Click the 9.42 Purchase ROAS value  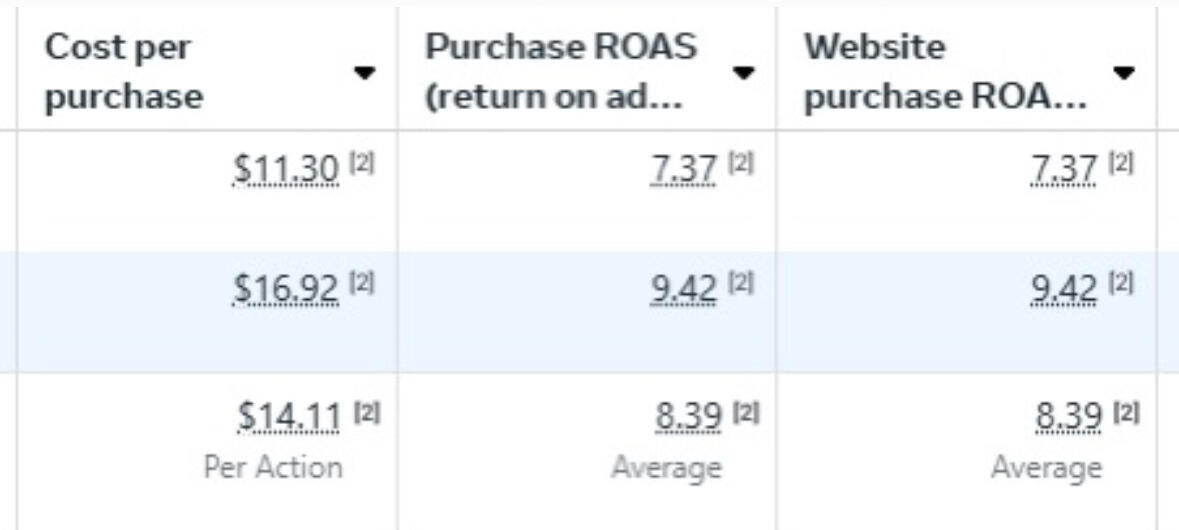[x=684, y=288]
